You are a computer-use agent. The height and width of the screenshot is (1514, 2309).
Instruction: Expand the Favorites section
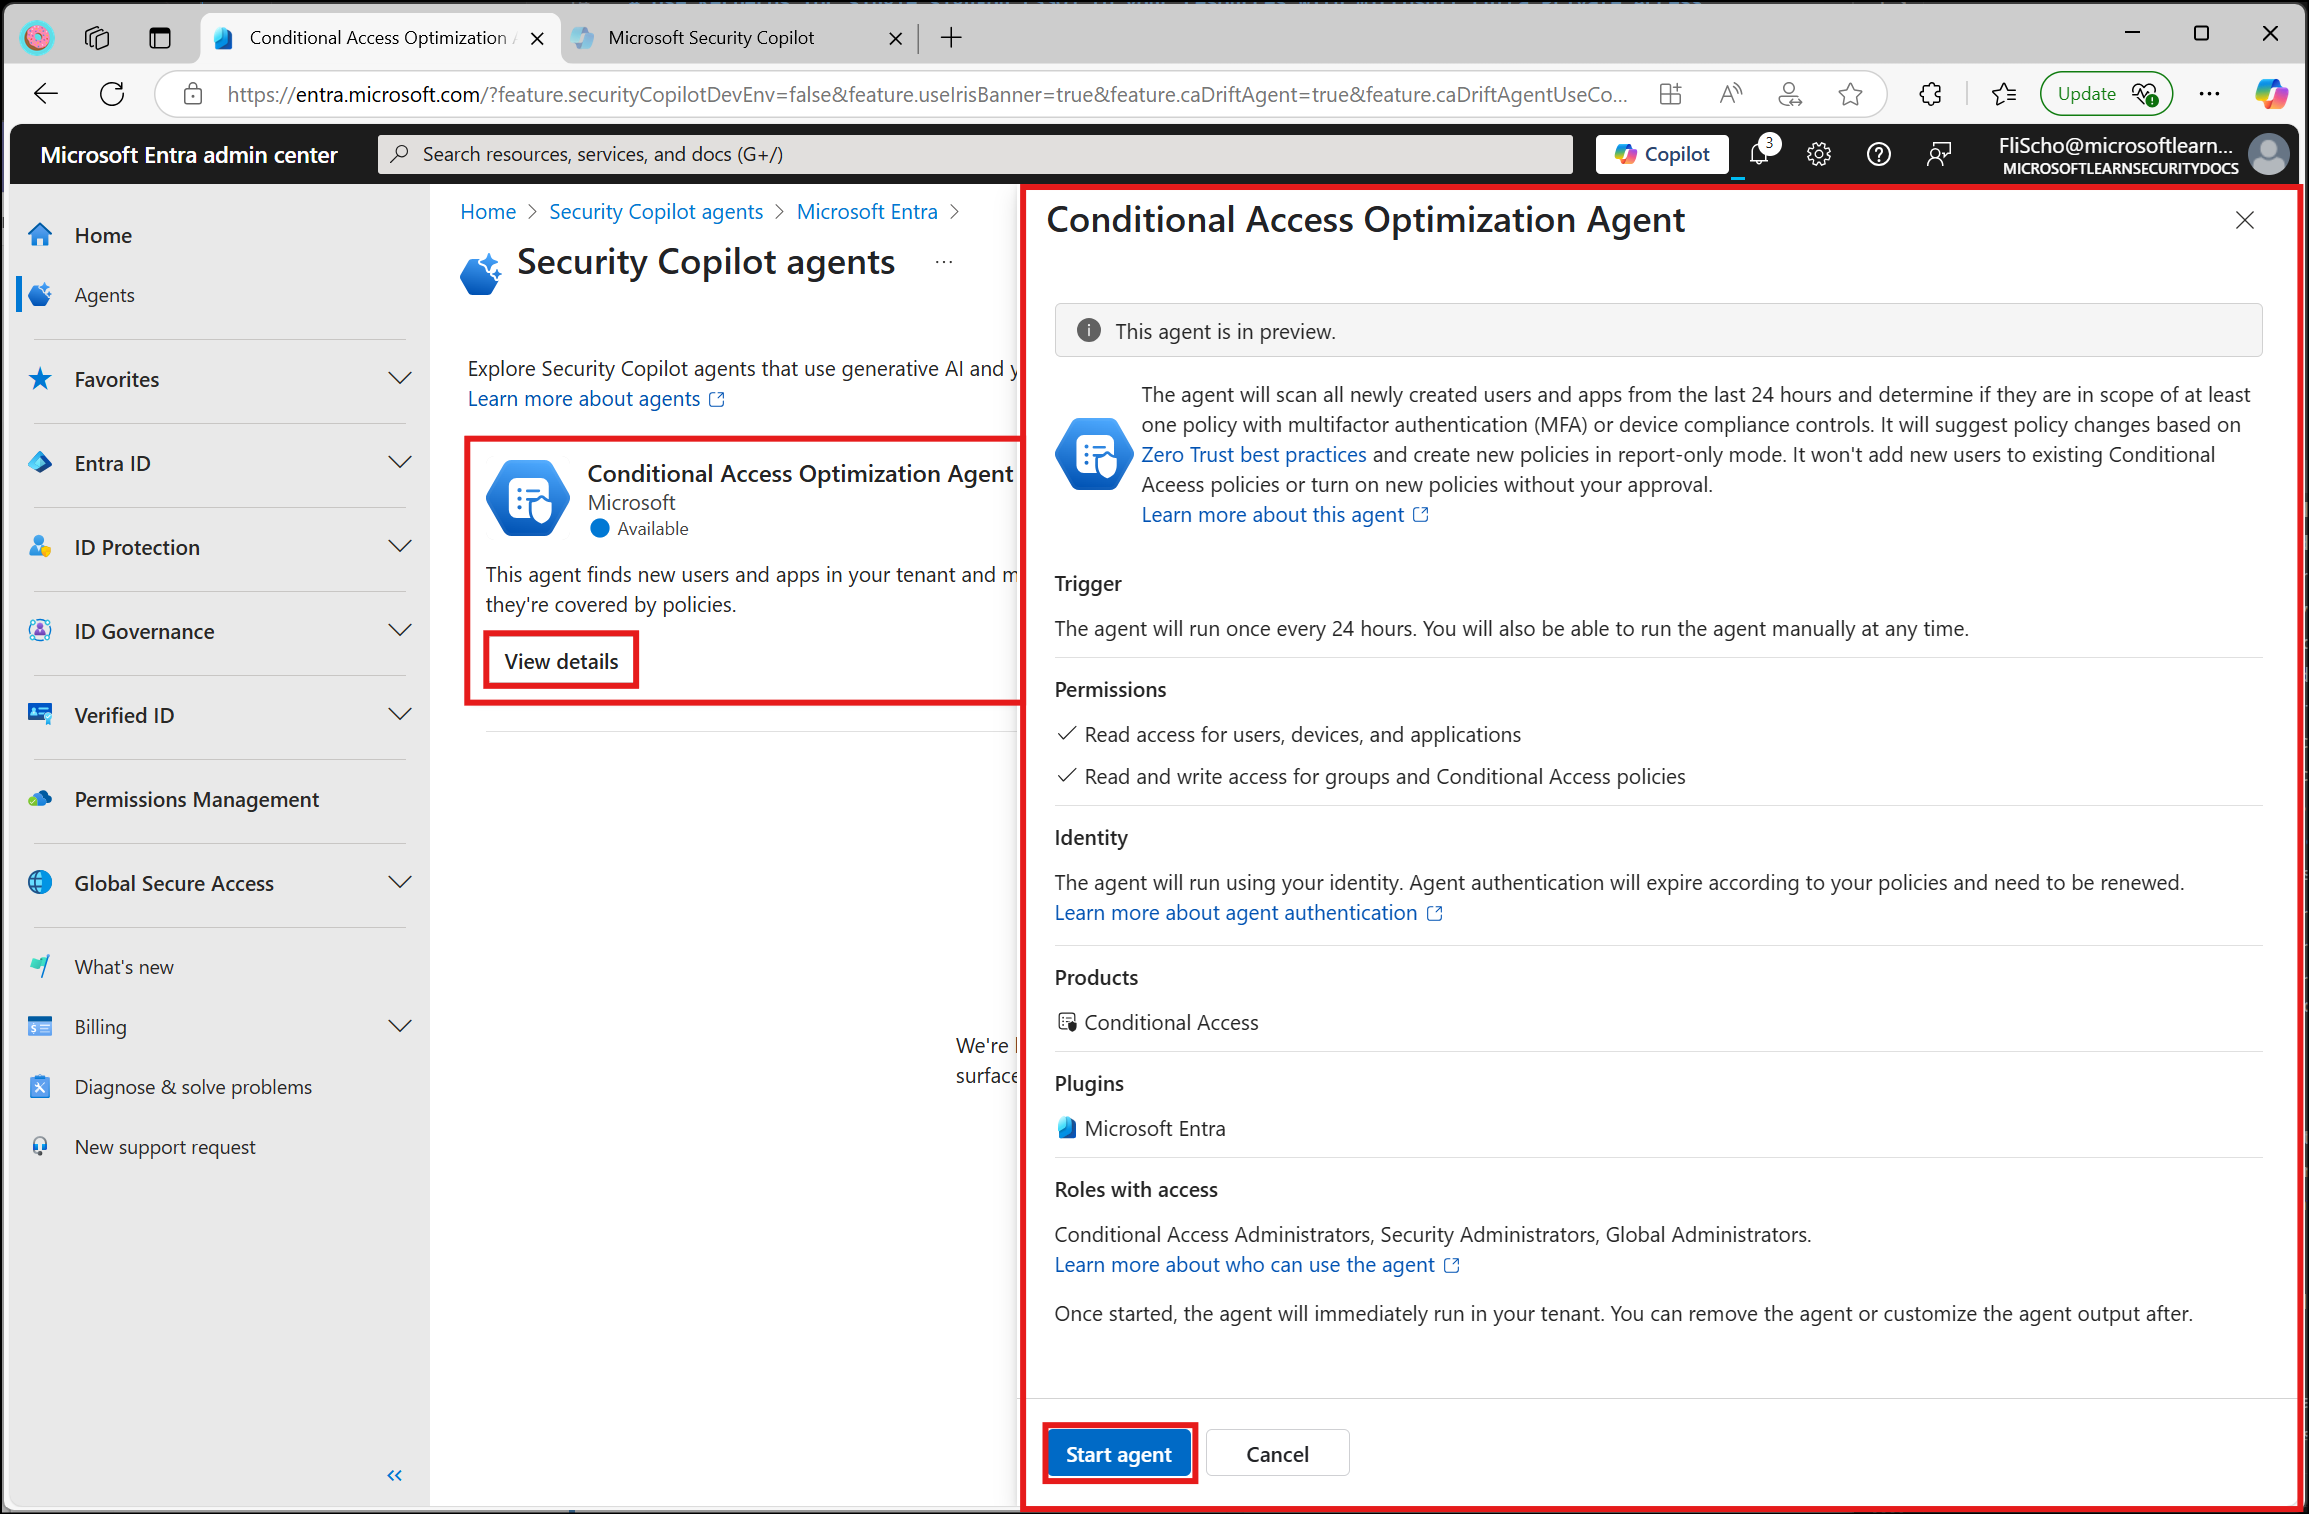click(x=399, y=379)
